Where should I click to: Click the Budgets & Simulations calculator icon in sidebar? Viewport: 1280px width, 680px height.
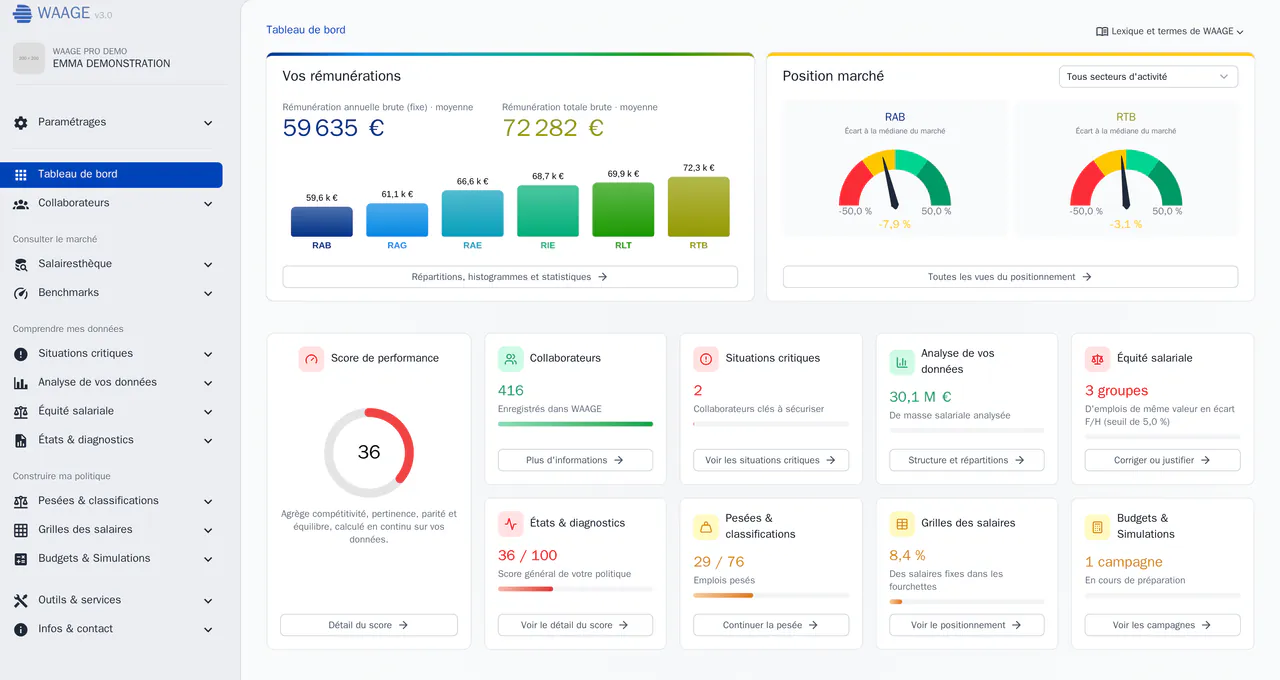(21, 560)
